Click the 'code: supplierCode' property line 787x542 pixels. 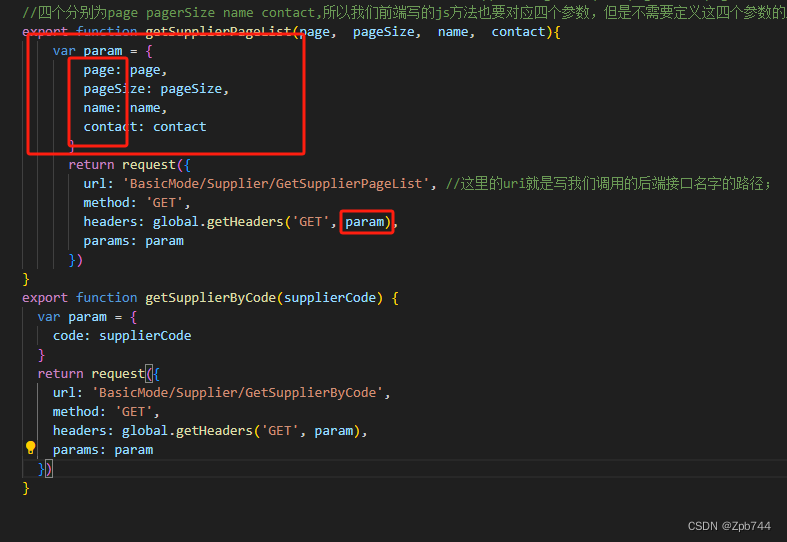pyautogui.click(x=122, y=336)
